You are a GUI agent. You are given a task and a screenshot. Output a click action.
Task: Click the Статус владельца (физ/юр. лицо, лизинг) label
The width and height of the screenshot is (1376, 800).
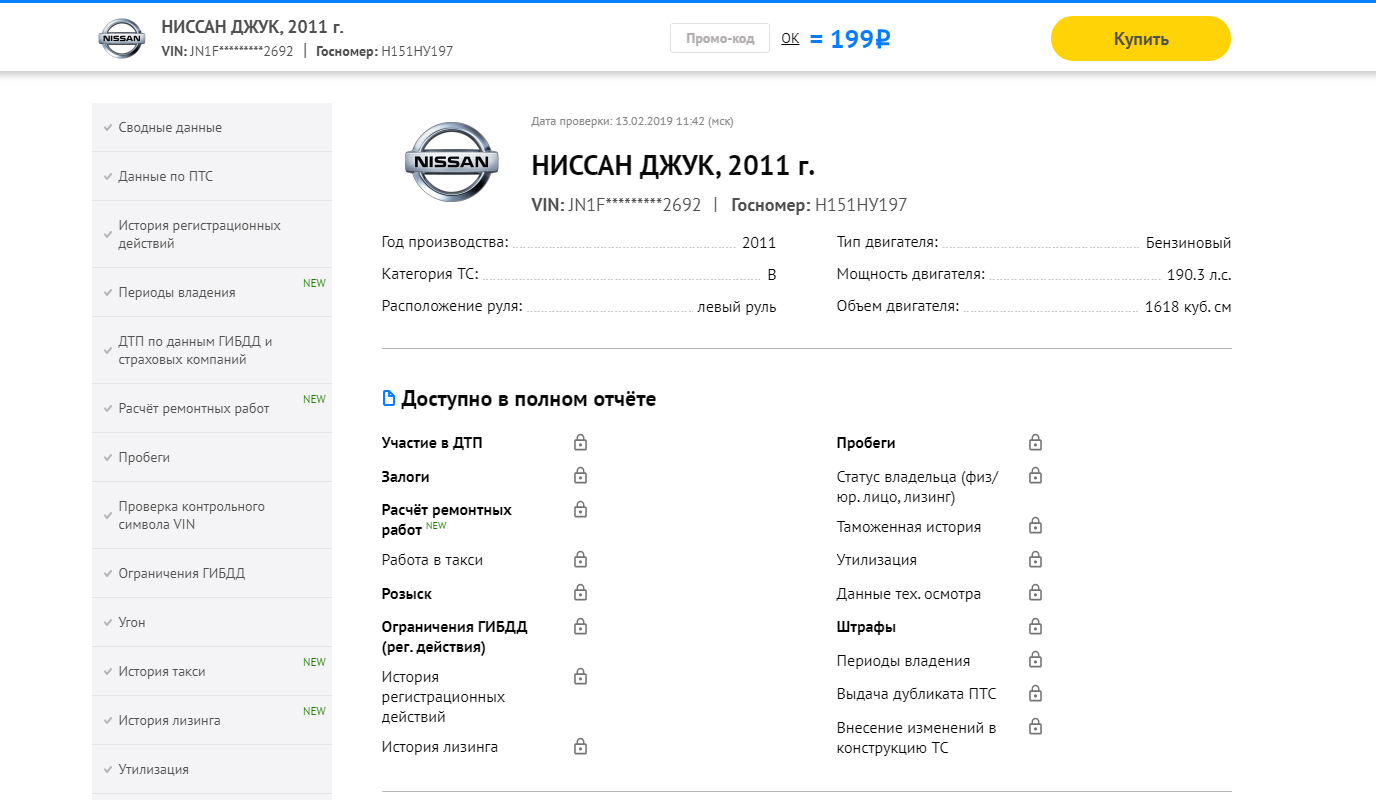tap(917, 486)
